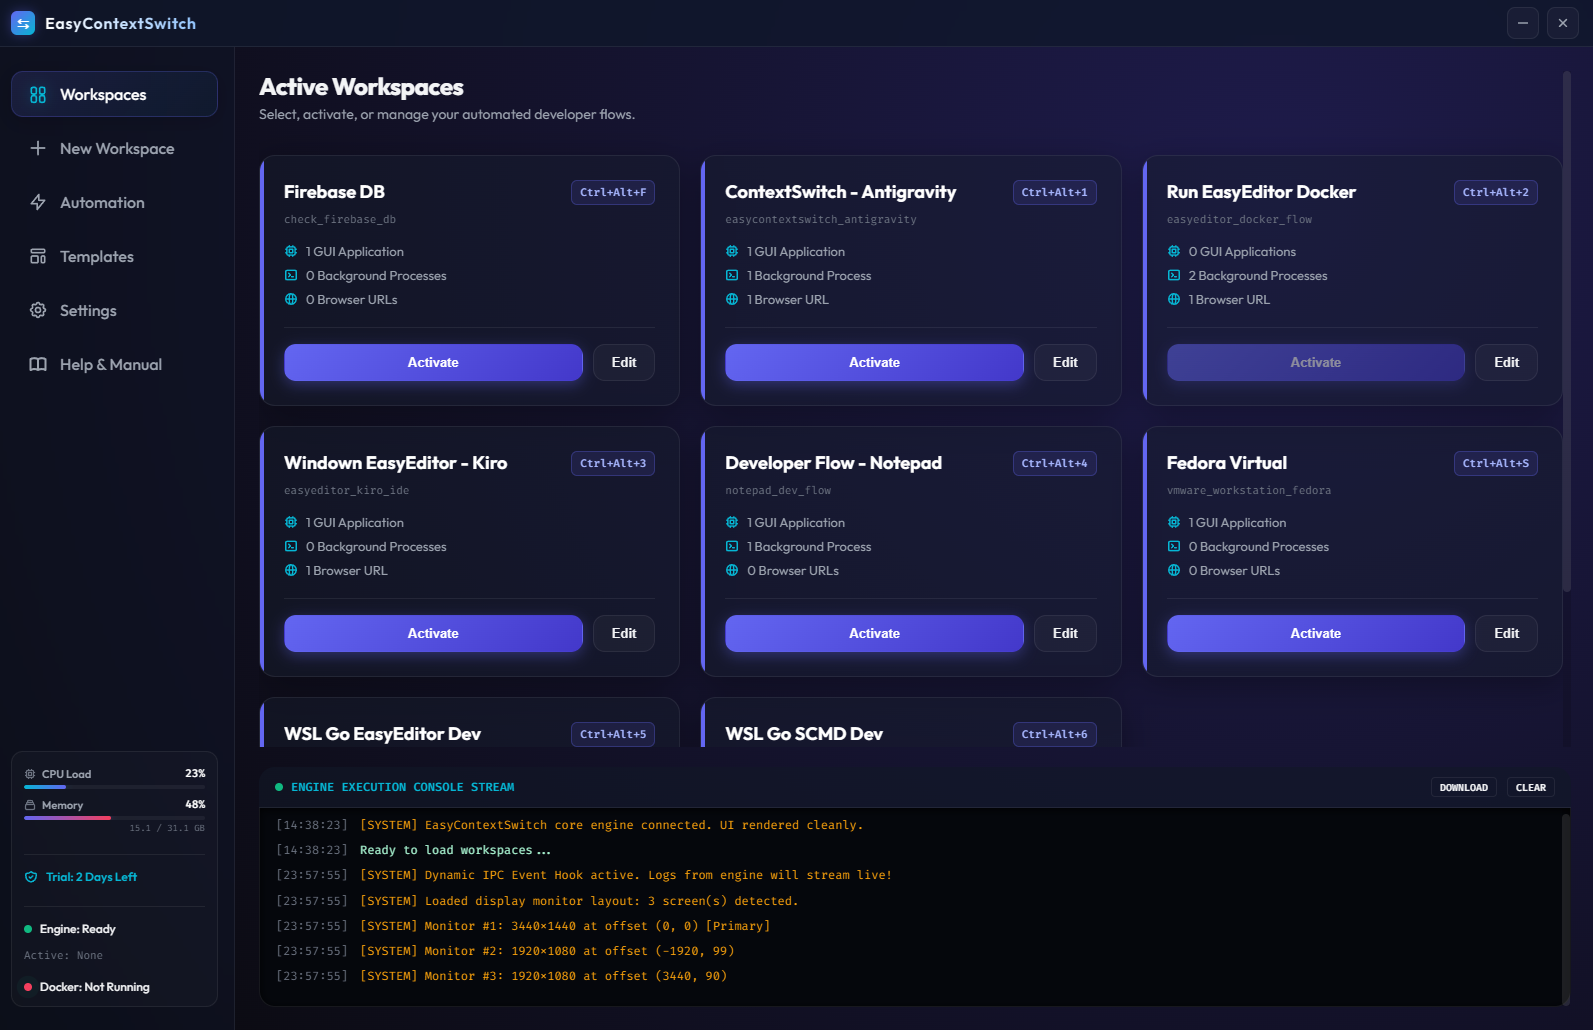Edit the ContextSwitch - Antigravity workspace
The width and height of the screenshot is (1593, 1030).
1065,362
